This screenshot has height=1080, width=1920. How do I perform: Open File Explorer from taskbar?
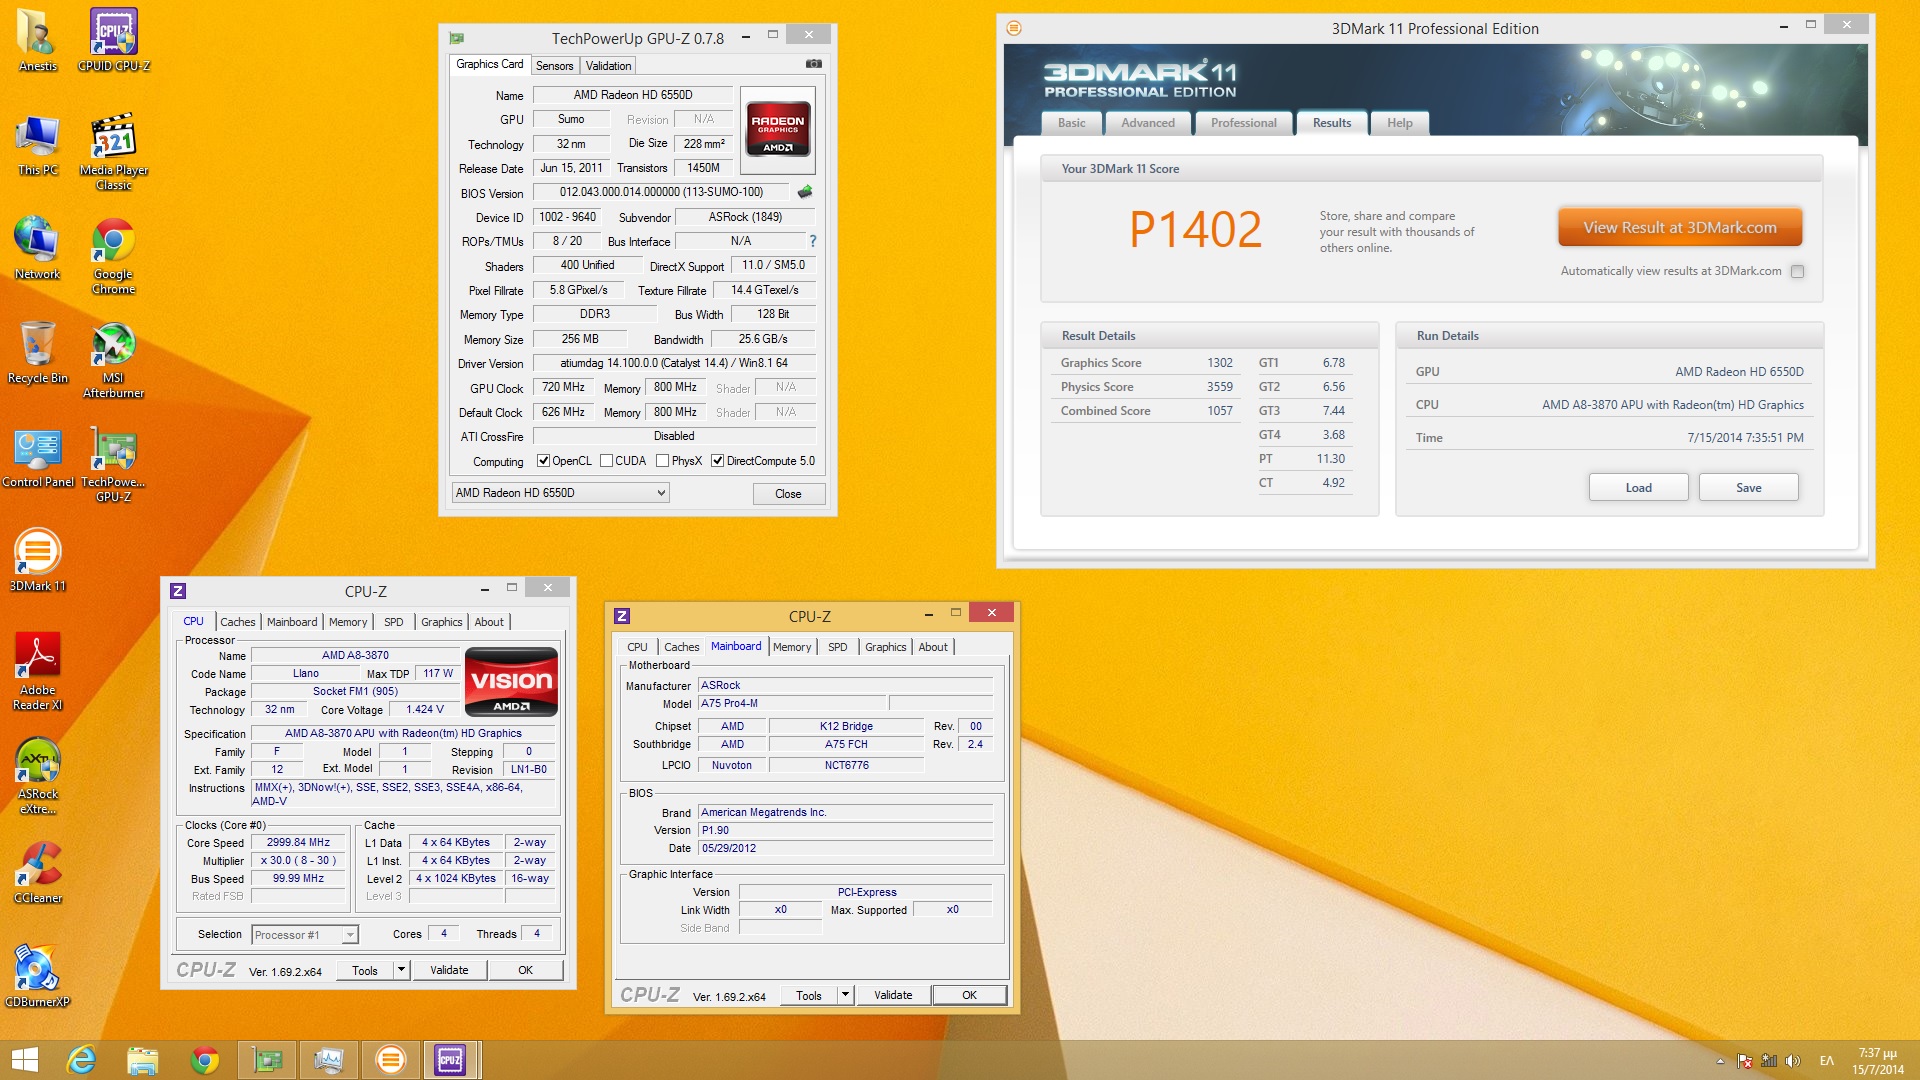[x=143, y=1060]
